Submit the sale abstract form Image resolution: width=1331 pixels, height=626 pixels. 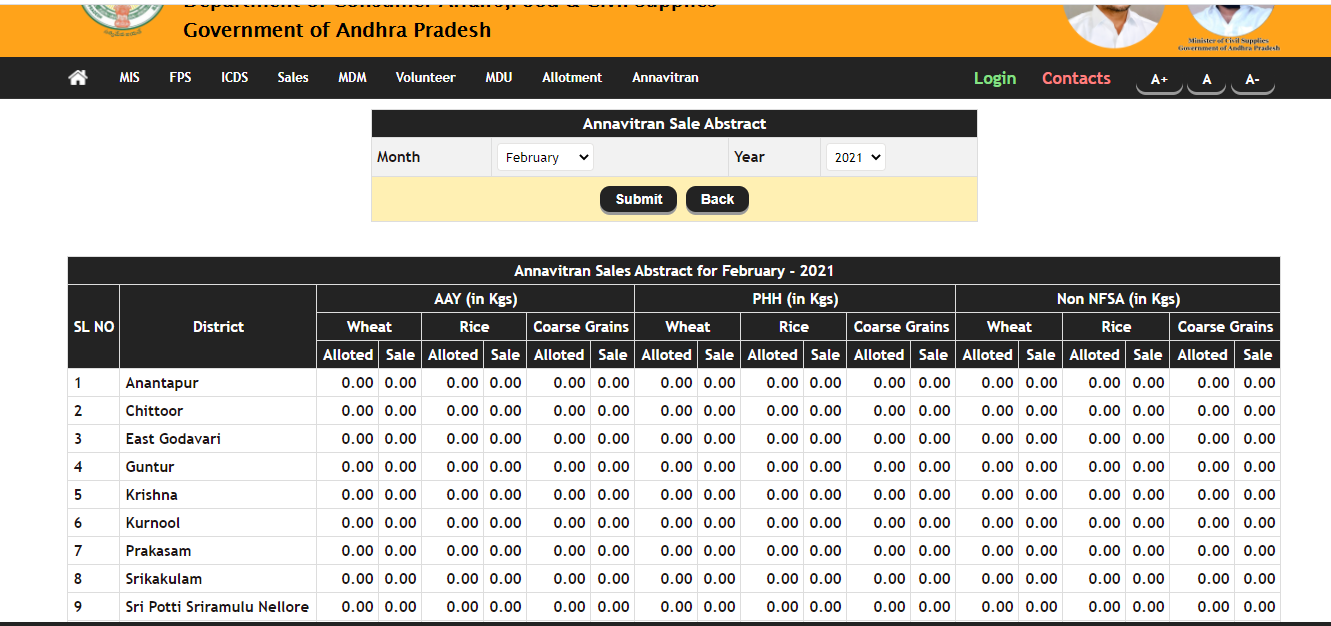click(639, 199)
